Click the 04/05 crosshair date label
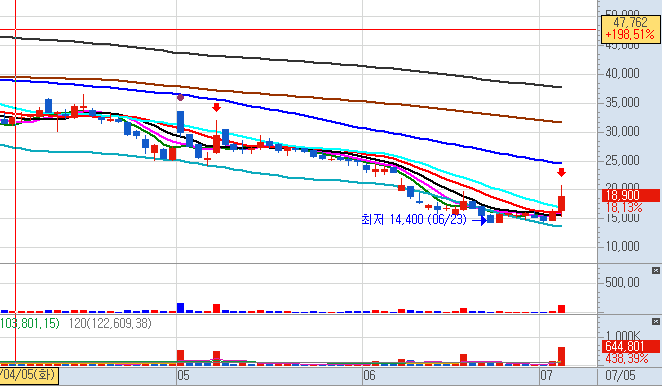This screenshot has width=662, height=386. coord(29,375)
